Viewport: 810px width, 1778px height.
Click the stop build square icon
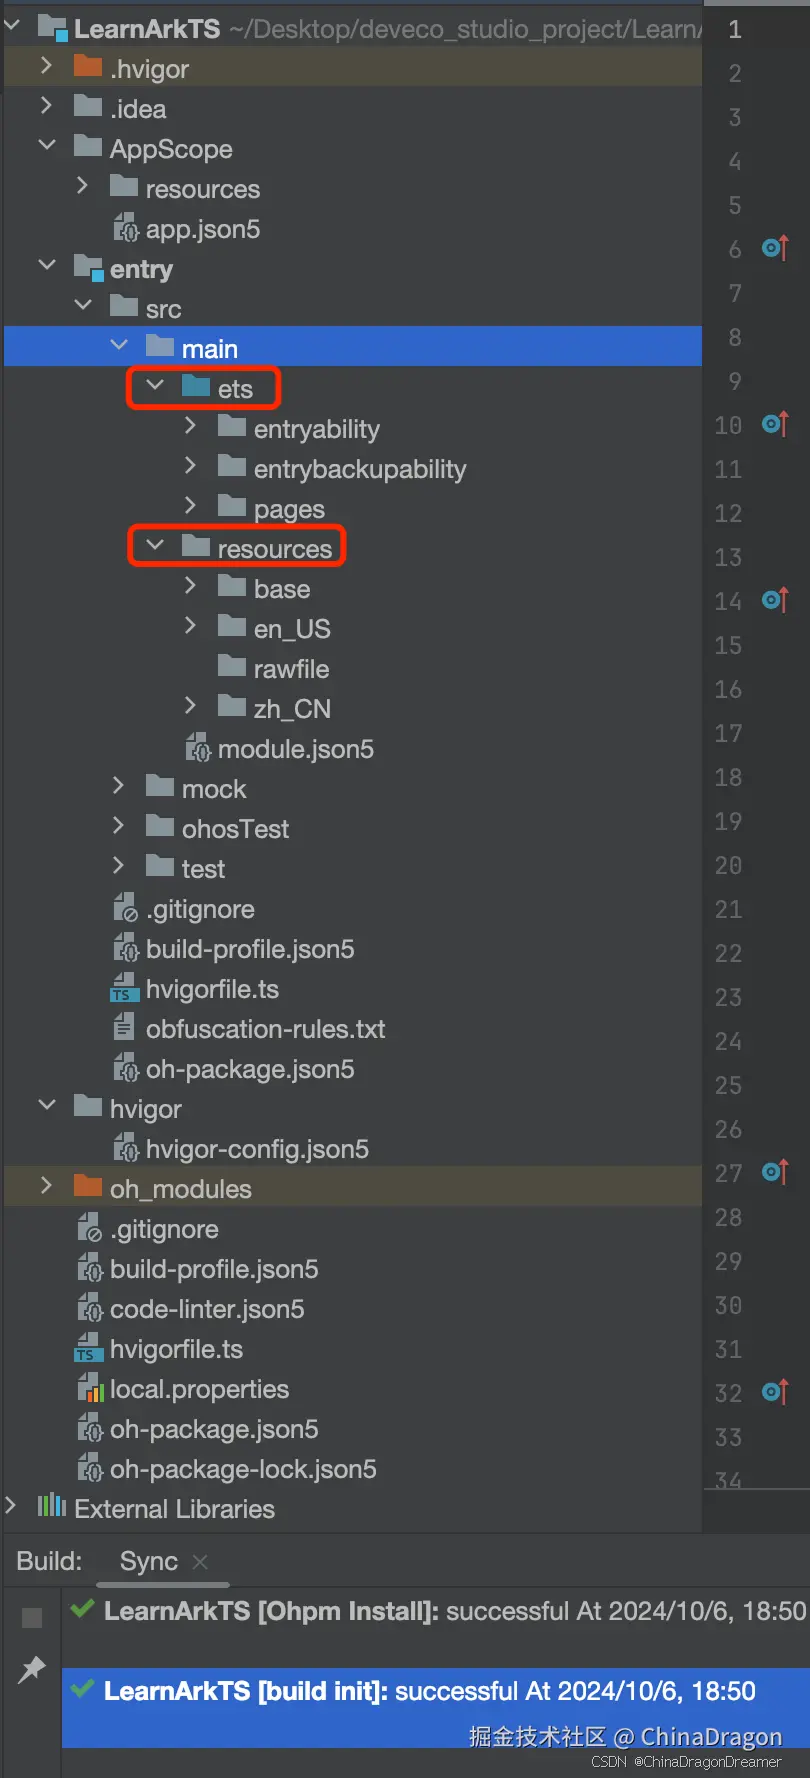pyautogui.click(x=32, y=1617)
